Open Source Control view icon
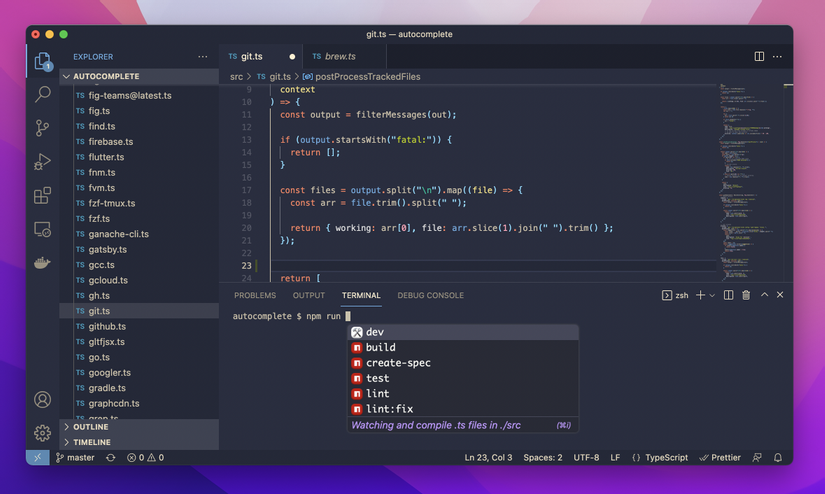Viewport: 825px width, 494px height. click(x=43, y=128)
